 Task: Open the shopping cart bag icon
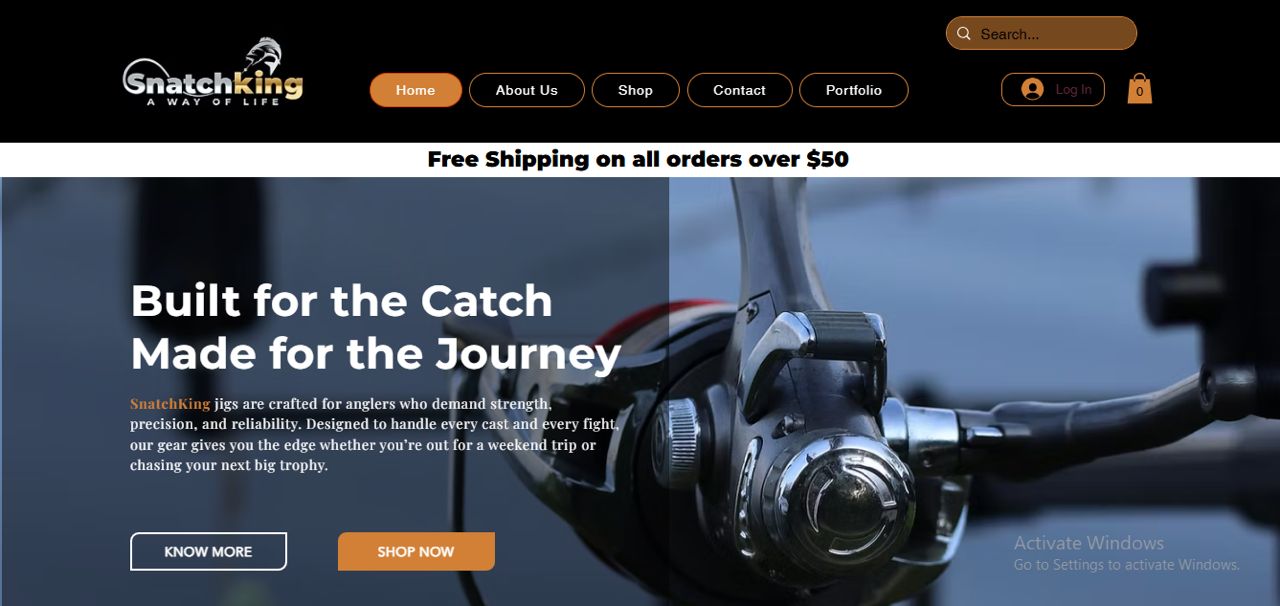(1139, 89)
